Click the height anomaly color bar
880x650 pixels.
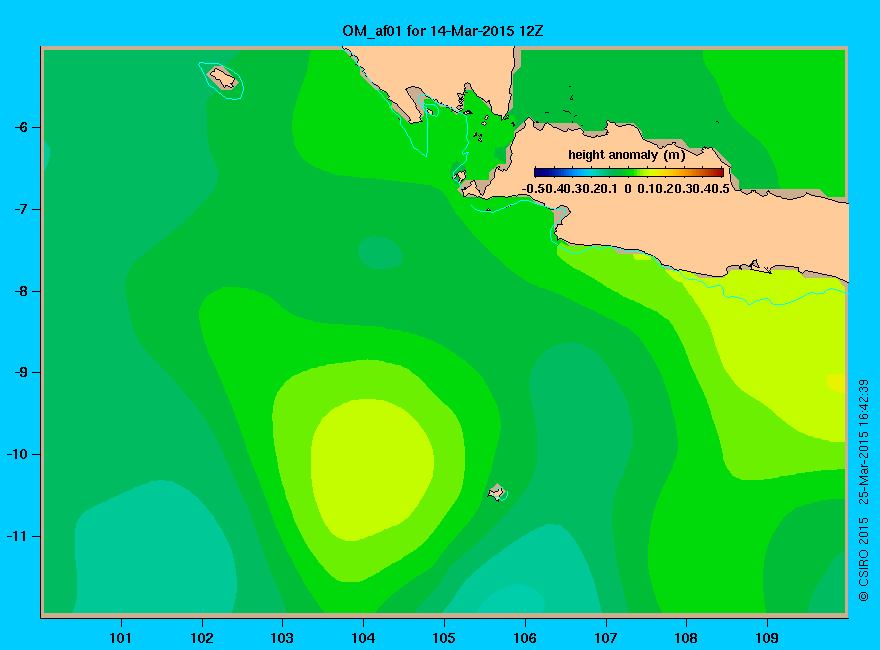coord(629,173)
